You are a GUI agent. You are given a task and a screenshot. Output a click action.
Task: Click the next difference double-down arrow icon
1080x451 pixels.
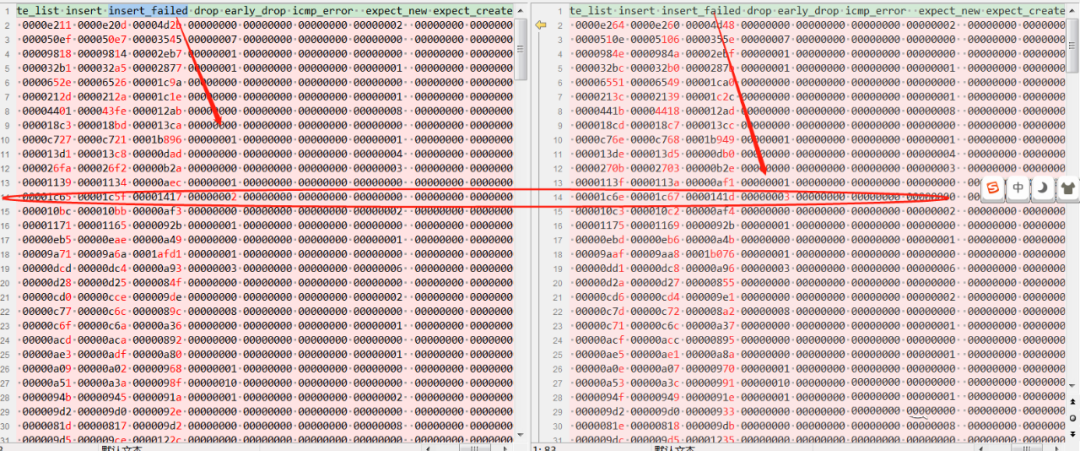pos(1073,434)
